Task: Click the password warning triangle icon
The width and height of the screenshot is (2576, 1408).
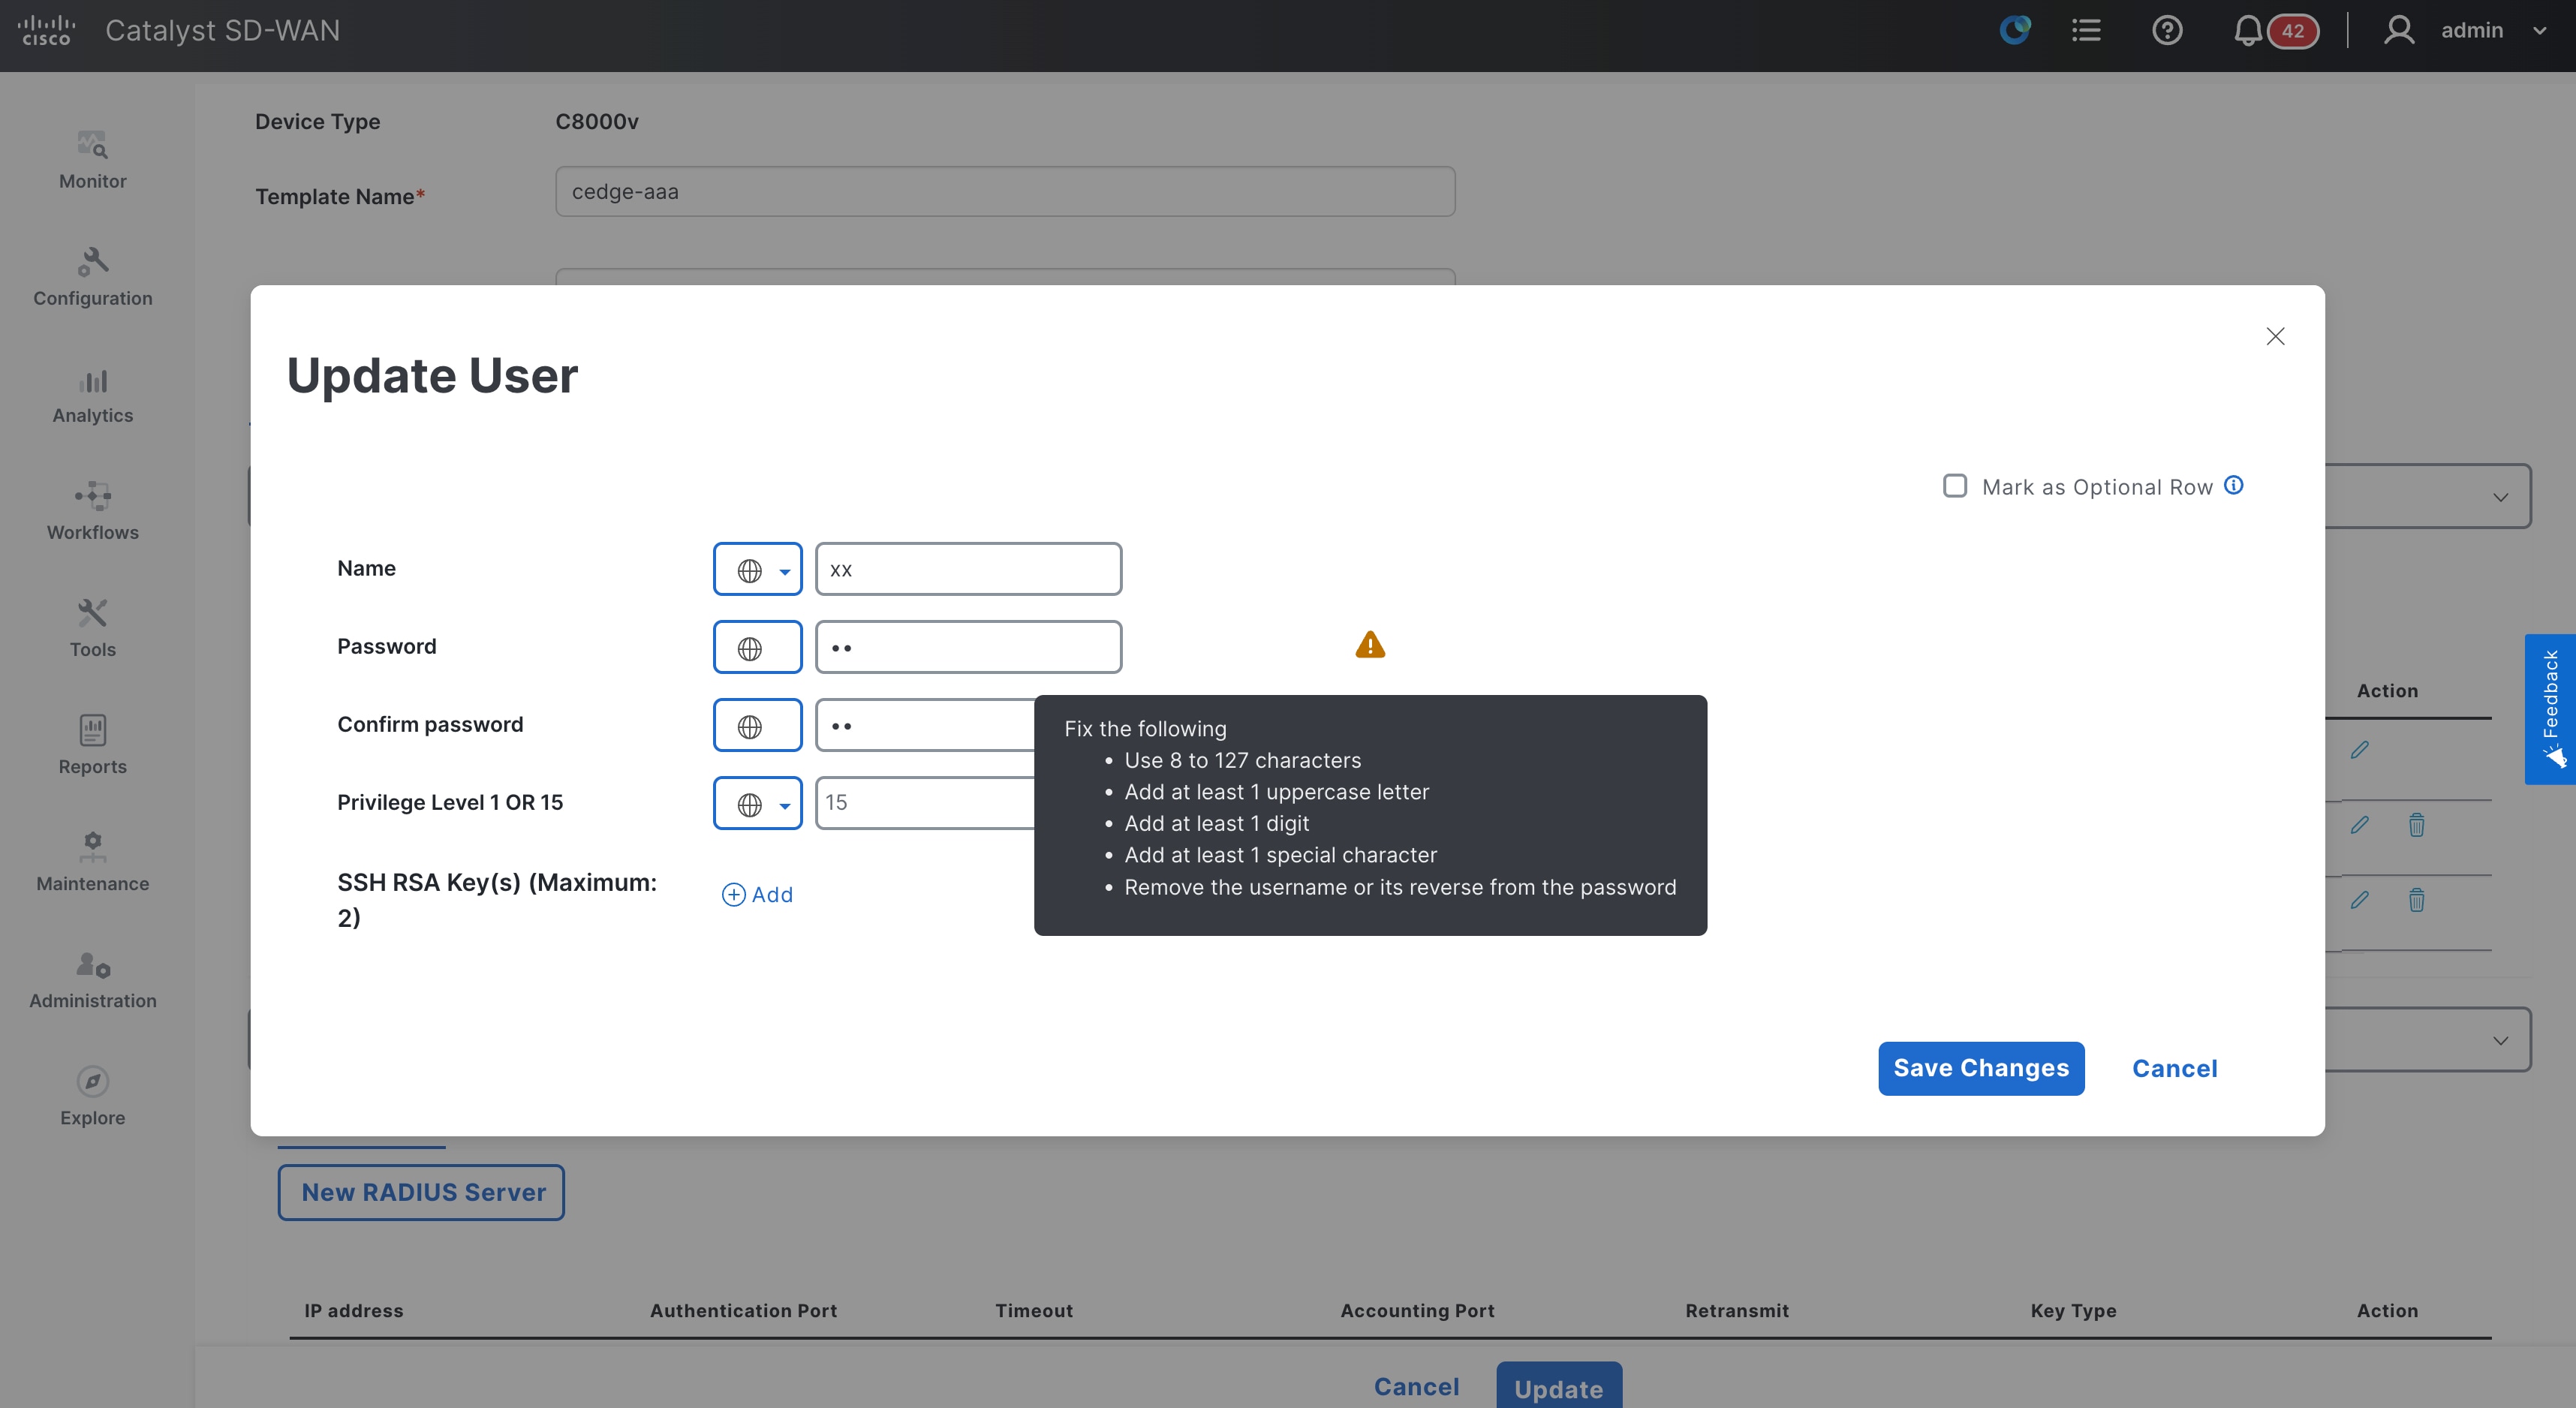Action: pos(1370,645)
